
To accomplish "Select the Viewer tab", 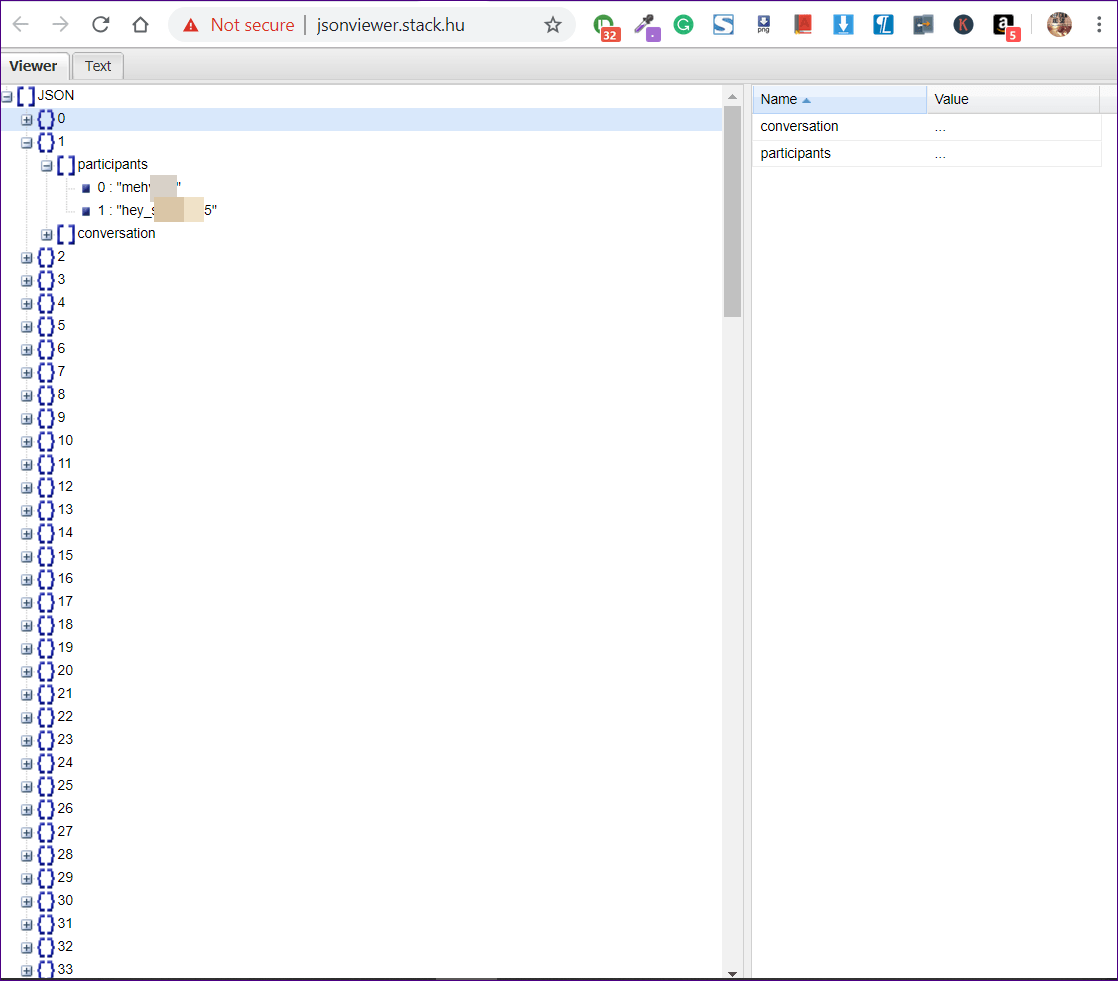I will [34, 66].
